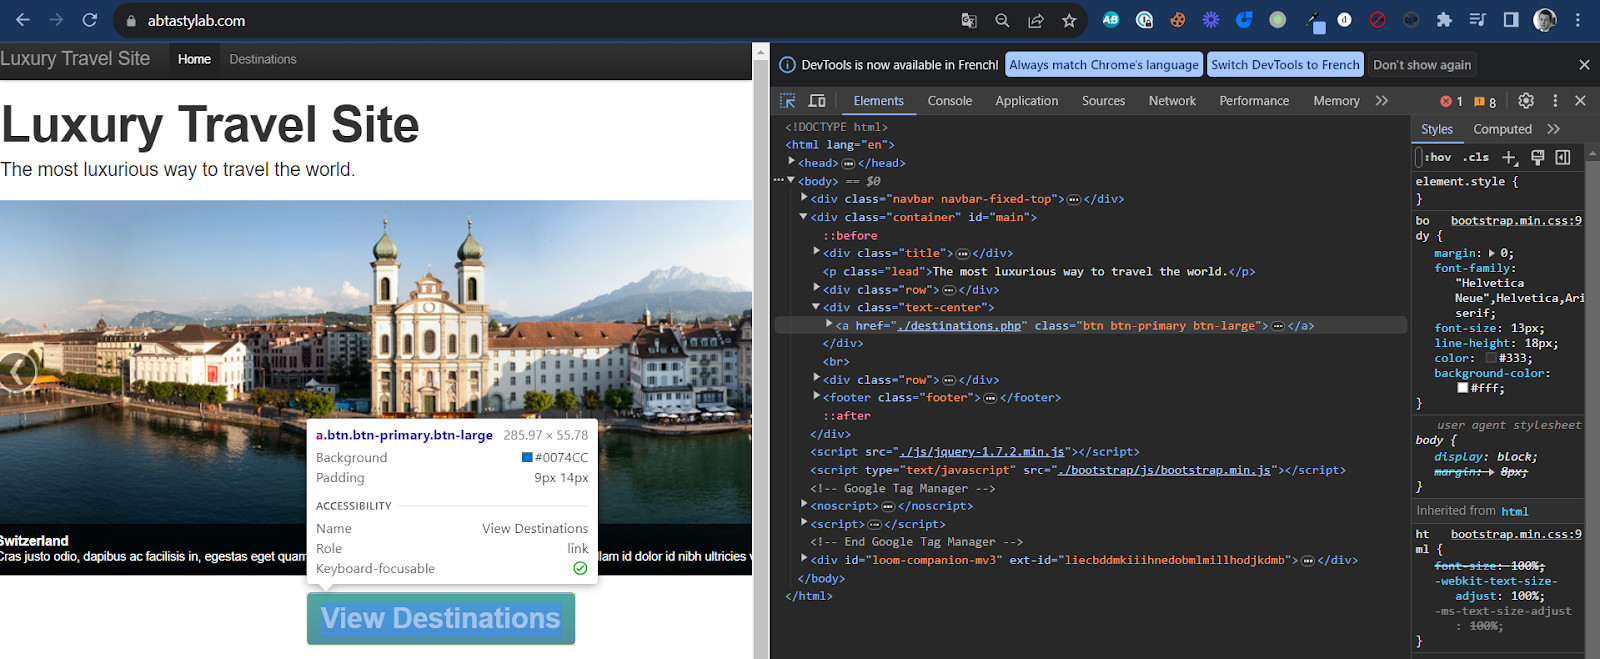This screenshot has height=659, width=1600.
Task: Click Don't show again
Action: pos(1422,65)
